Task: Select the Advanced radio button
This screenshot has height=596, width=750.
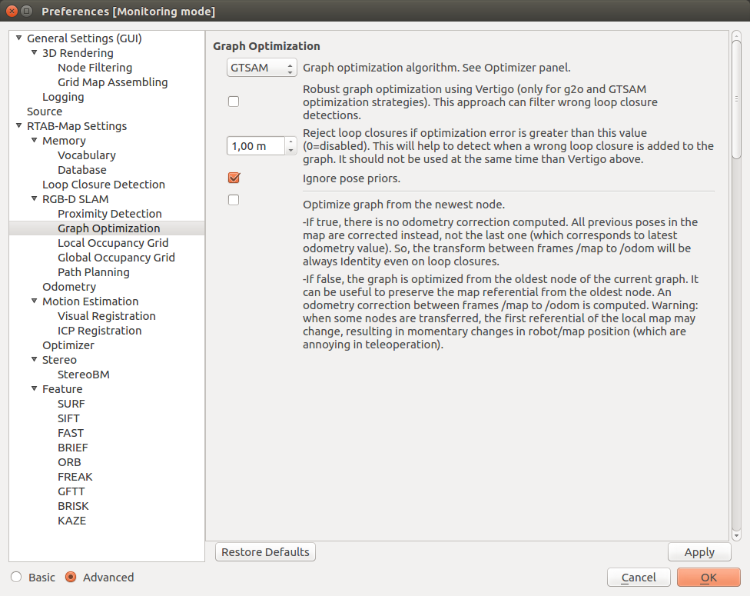Action: click(x=70, y=577)
